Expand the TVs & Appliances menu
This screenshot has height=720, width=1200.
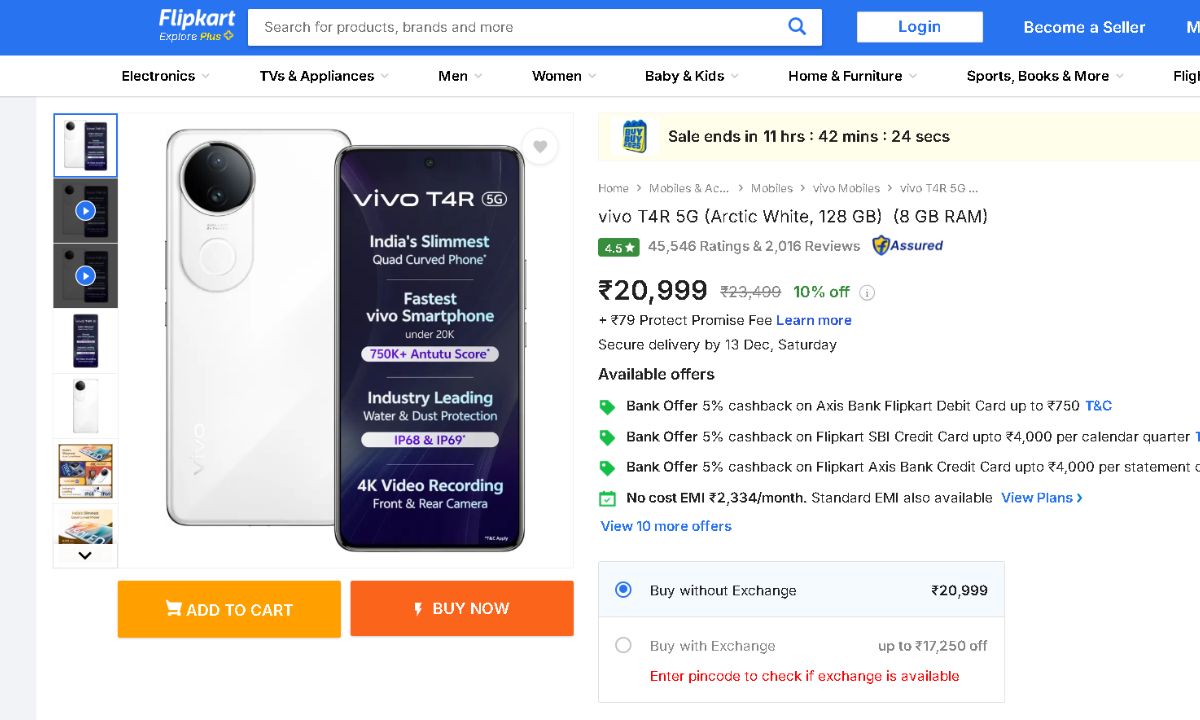(x=323, y=76)
